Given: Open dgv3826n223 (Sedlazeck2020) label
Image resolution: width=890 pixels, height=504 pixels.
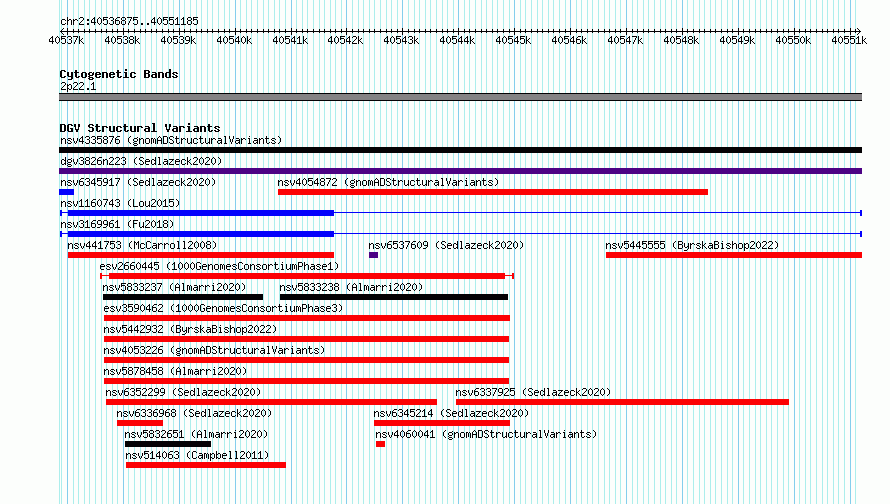Looking at the screenshot, I should coord(141,161).
